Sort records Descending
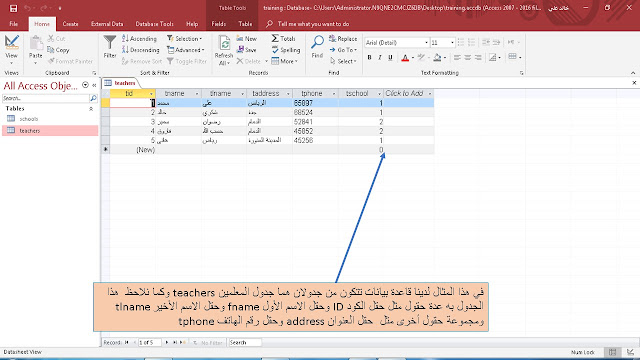 (140, 50)
